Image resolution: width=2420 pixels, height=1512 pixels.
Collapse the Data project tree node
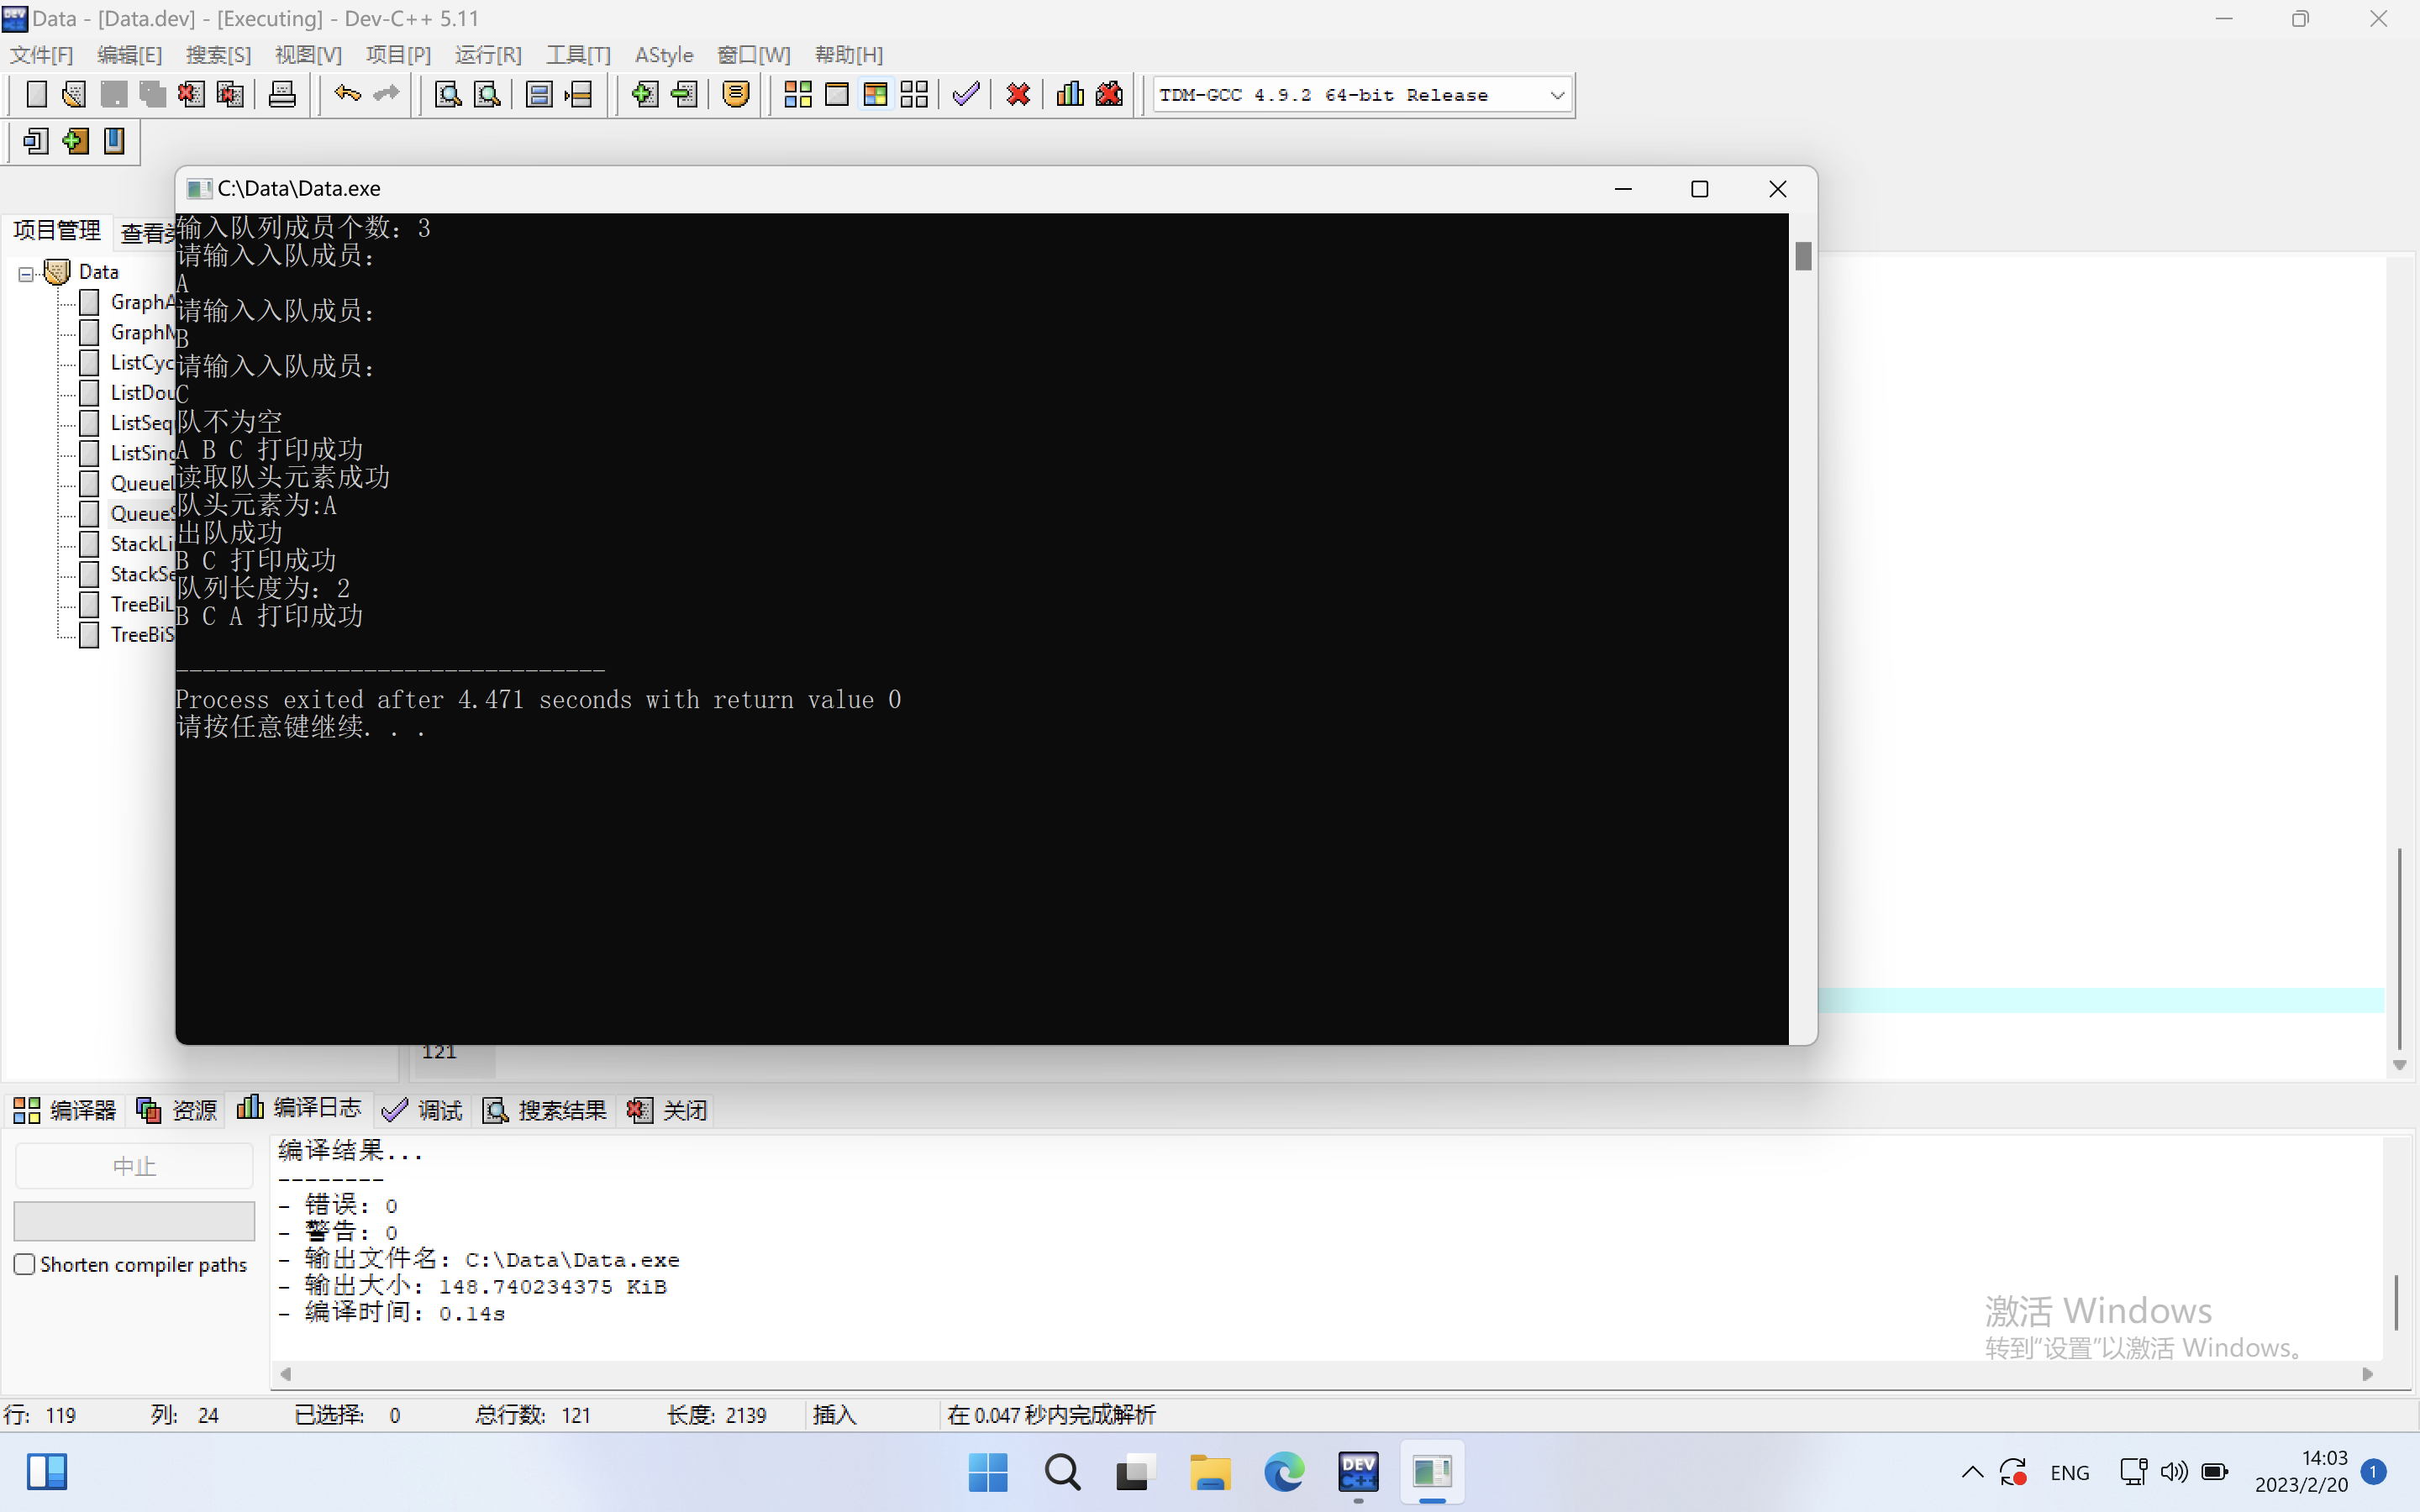(26, 273)
